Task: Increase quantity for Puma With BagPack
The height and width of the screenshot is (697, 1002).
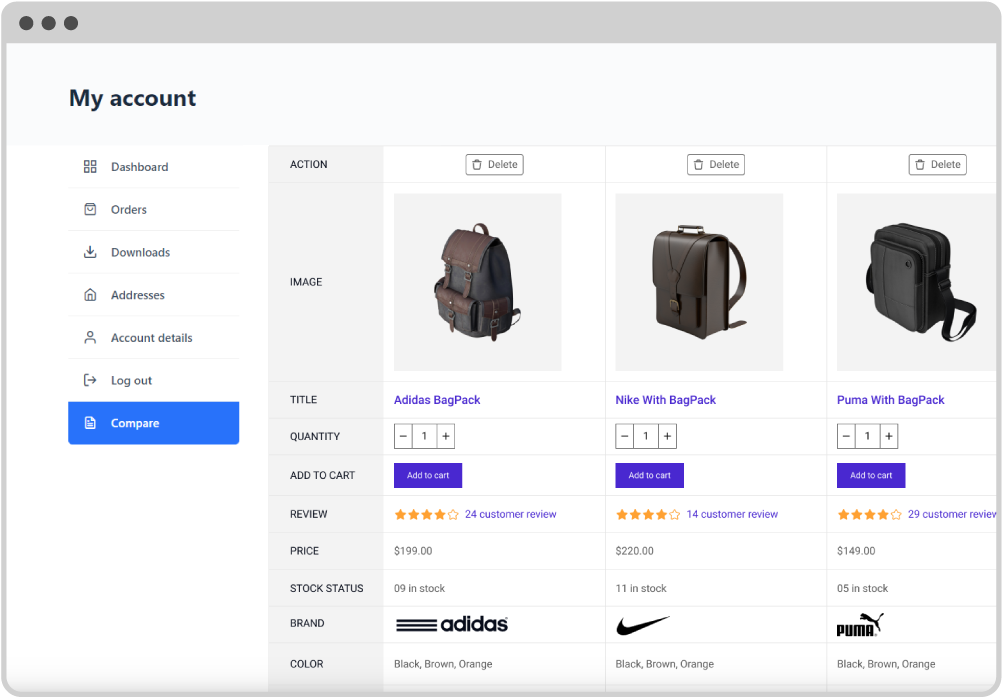Action: pos(889,436)
